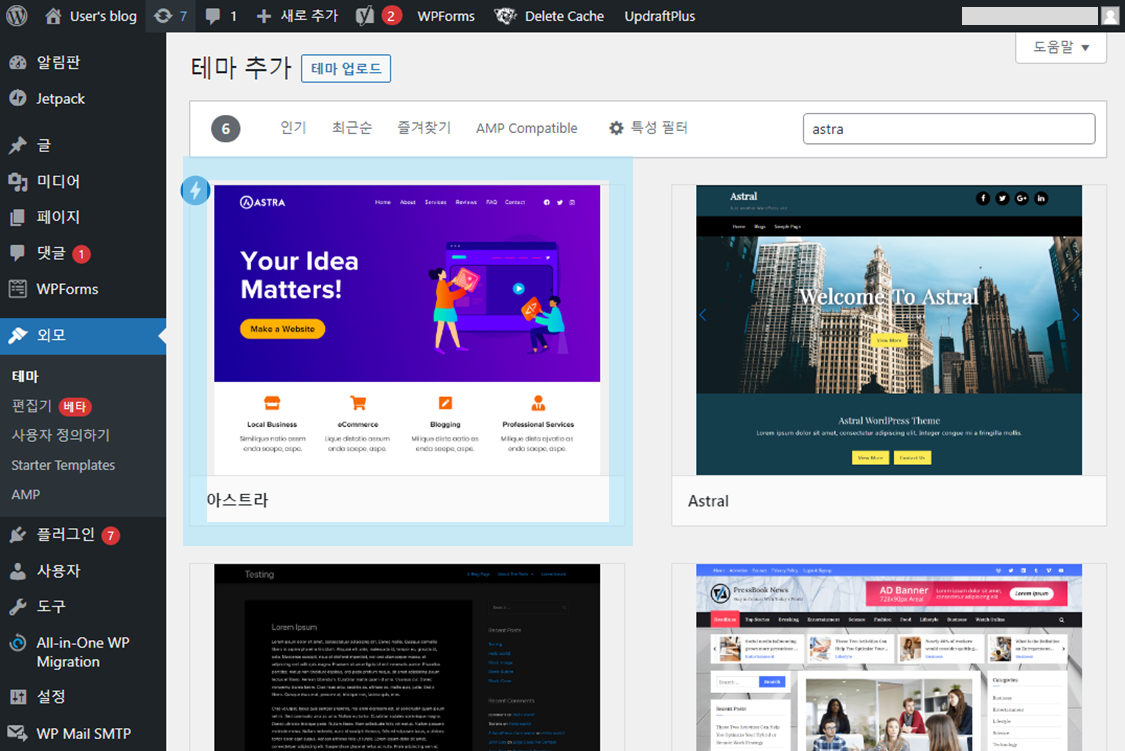Switch to the AMP Compatible tab

pyautogui.click(x=527, y=128)
